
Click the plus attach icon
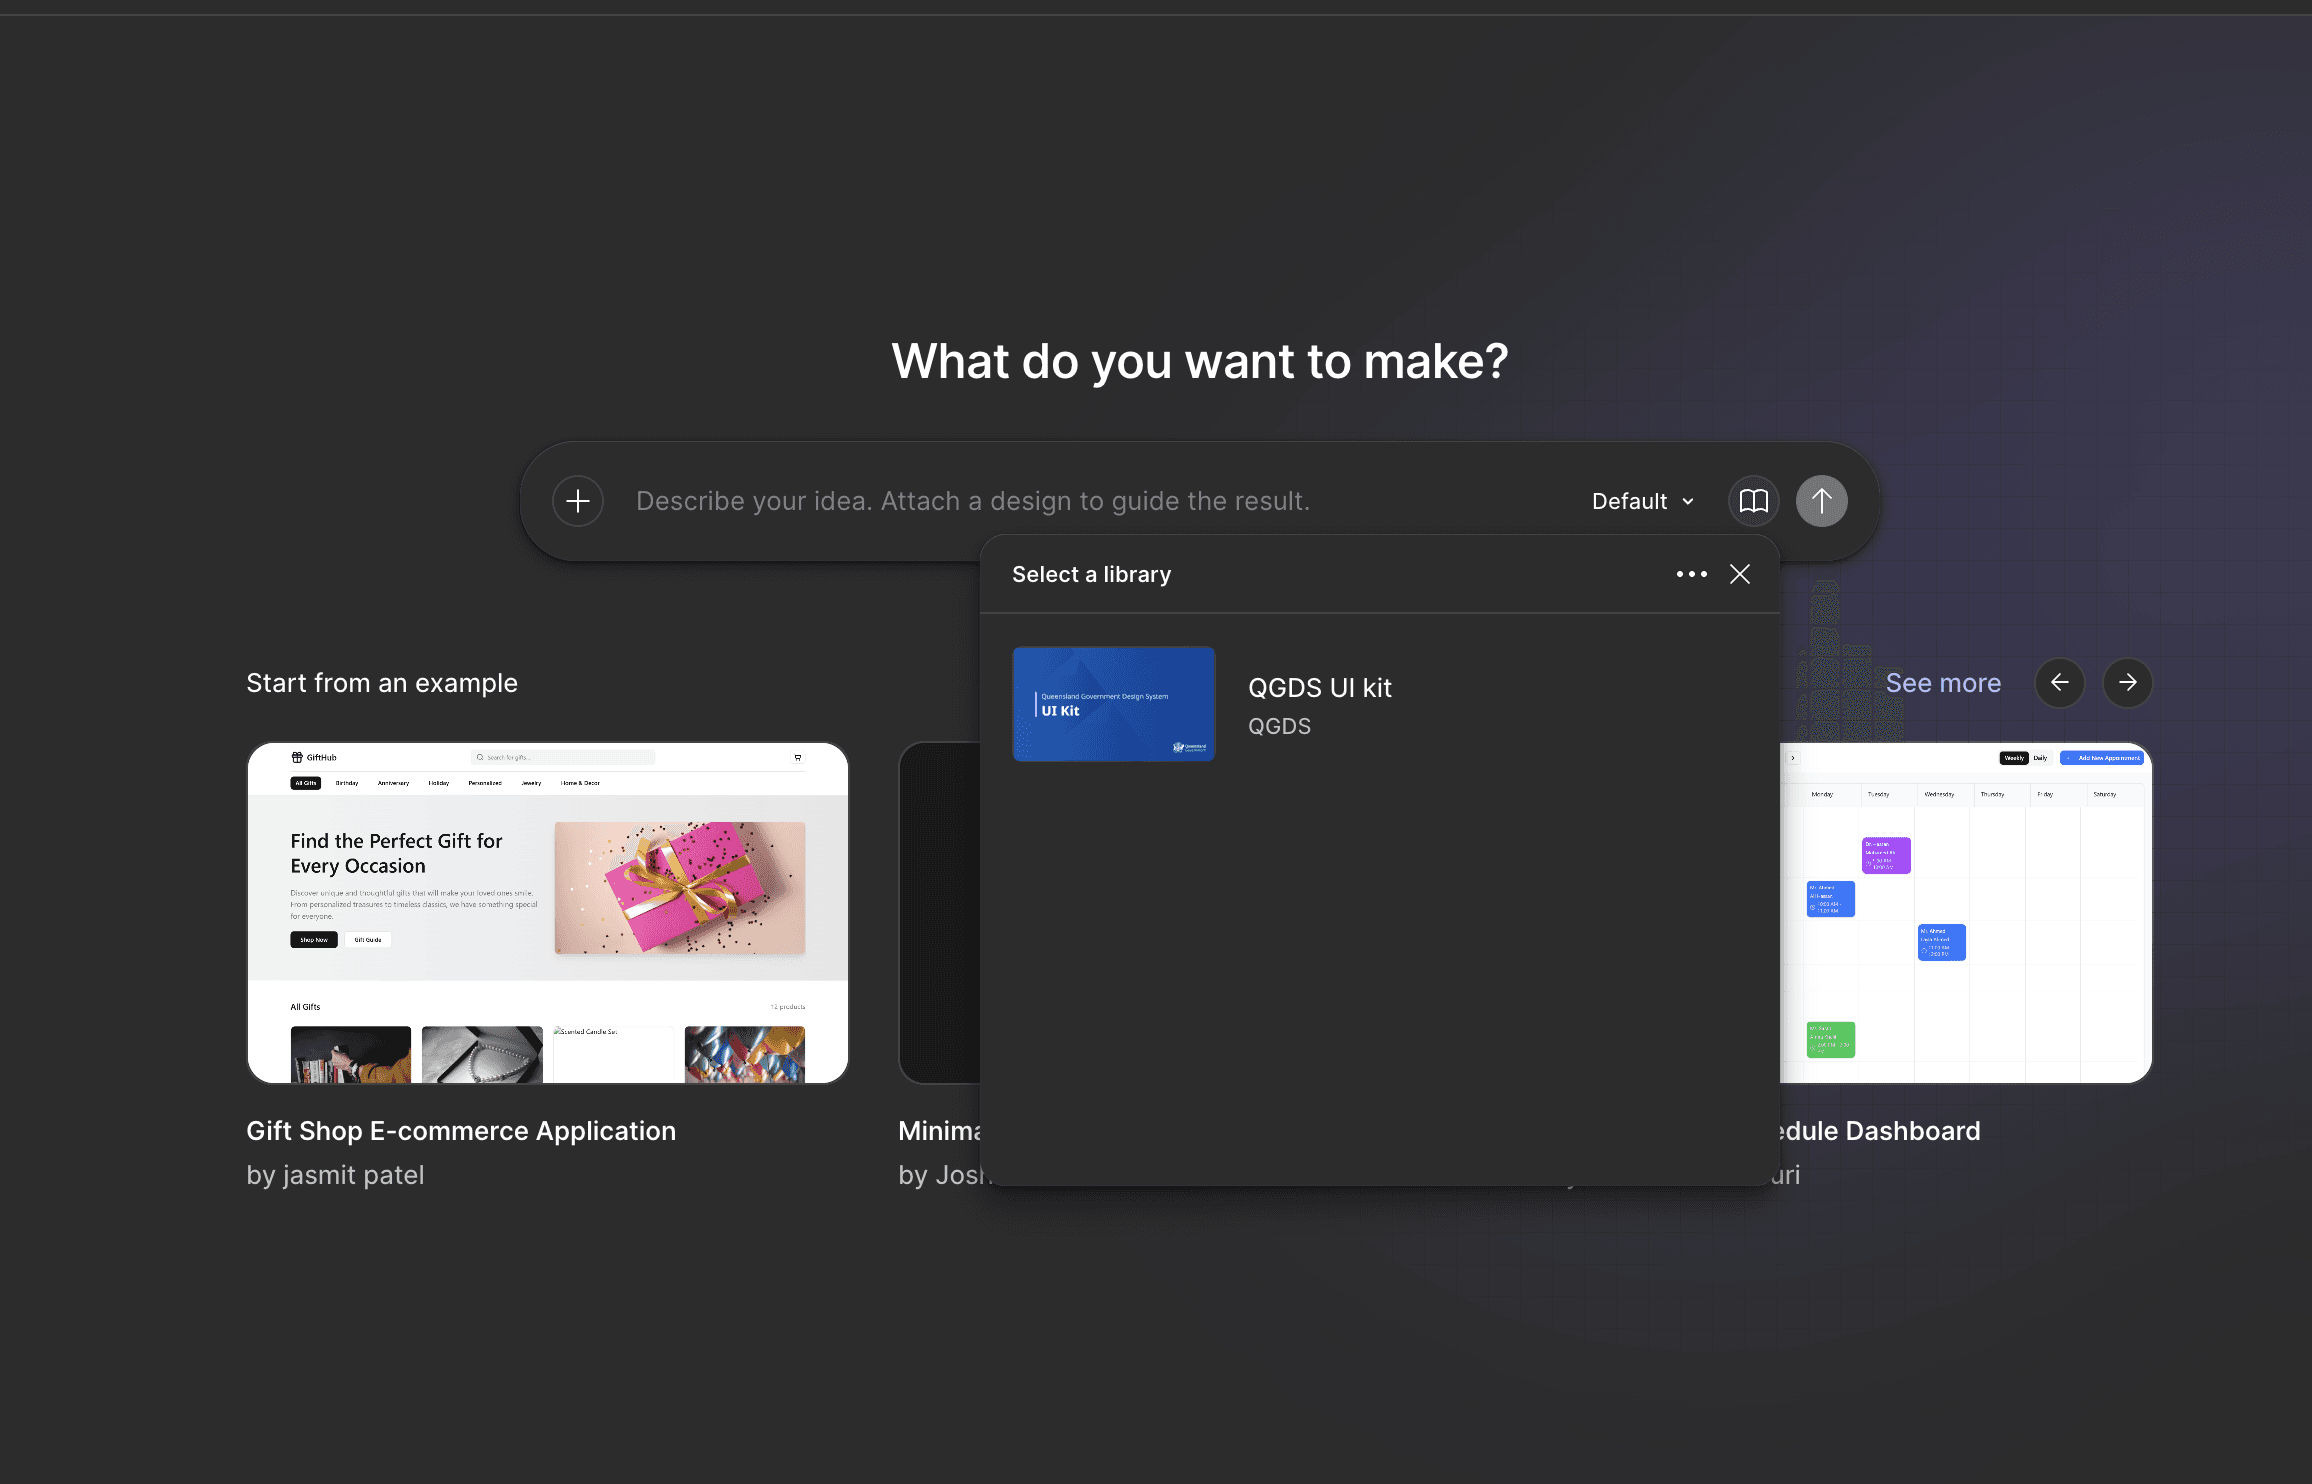[x=578, y=501]
